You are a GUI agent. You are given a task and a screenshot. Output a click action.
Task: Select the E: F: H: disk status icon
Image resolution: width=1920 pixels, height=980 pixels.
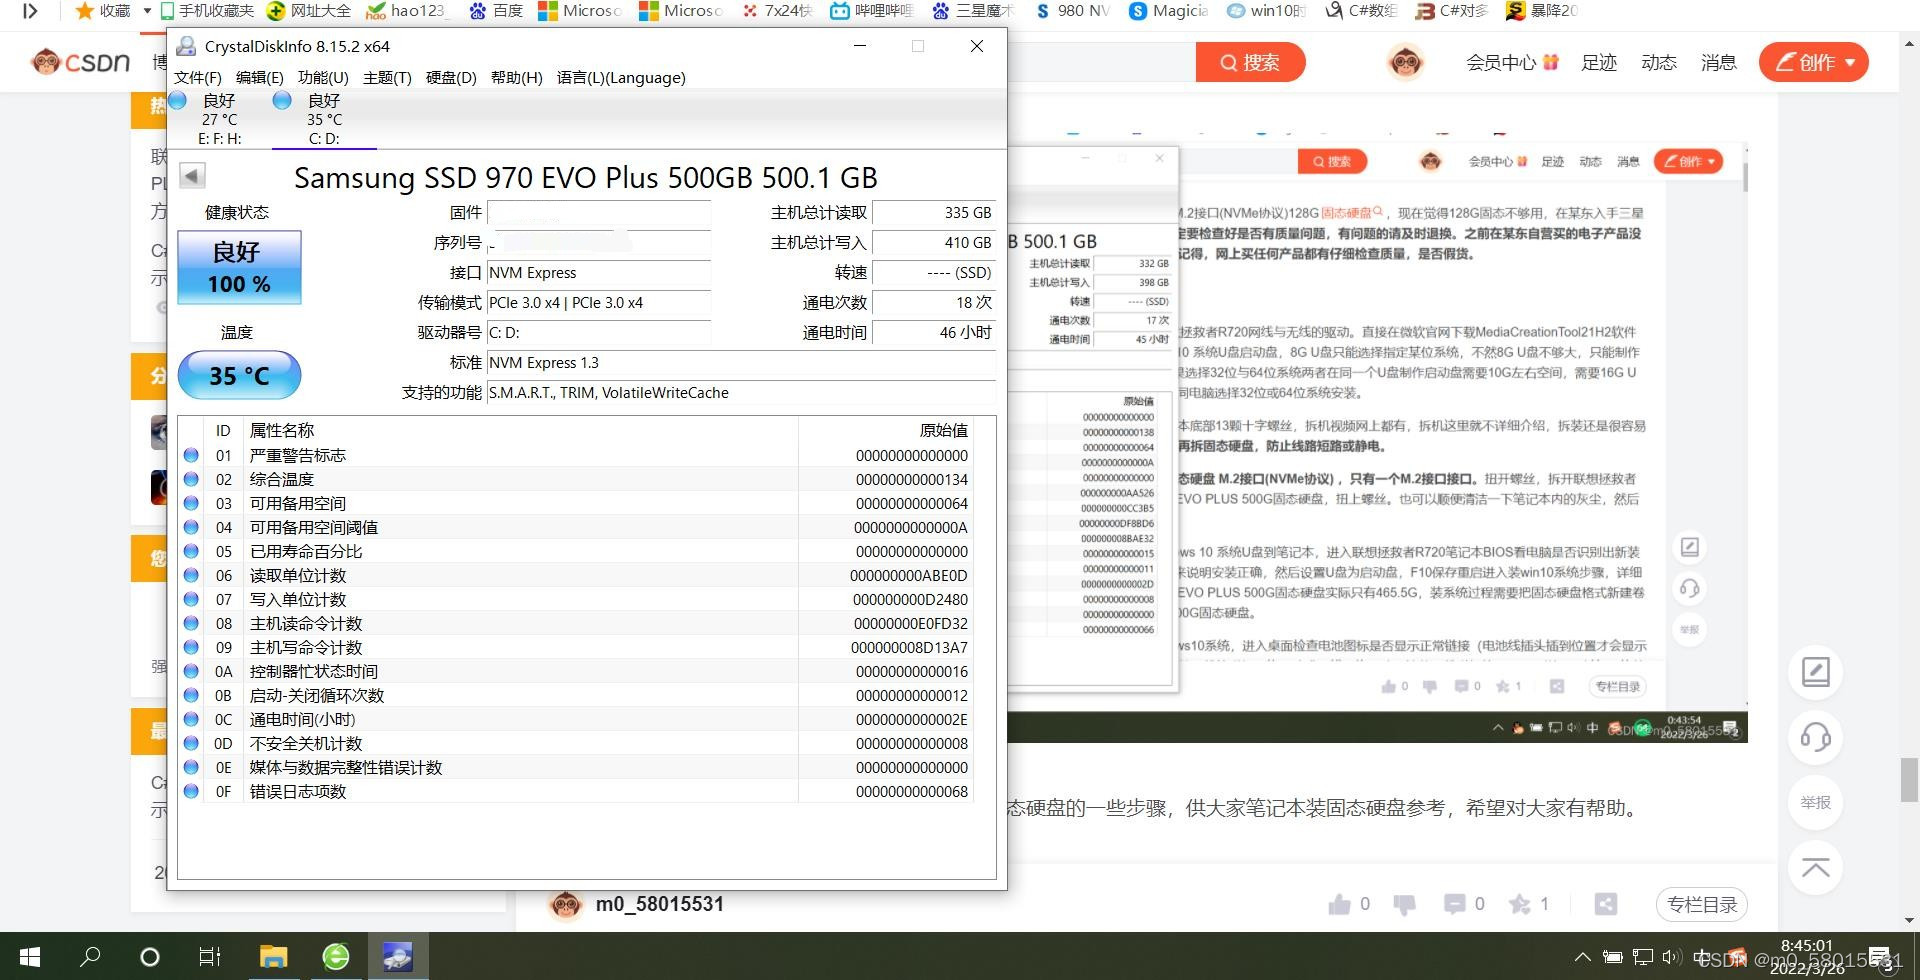(x=178, y=100)
